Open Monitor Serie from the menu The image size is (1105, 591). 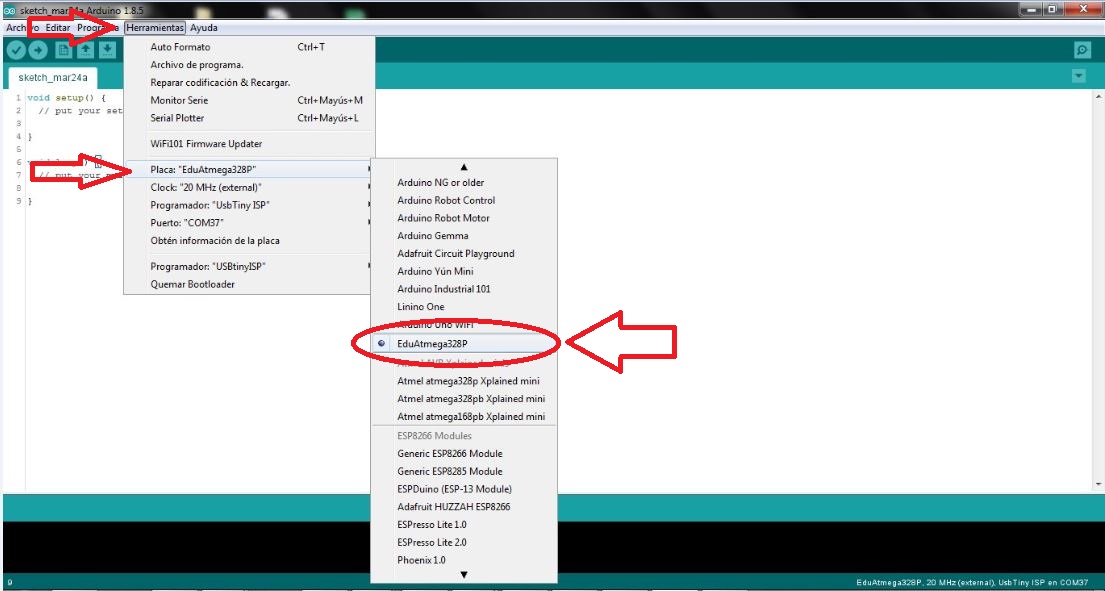[x=249, y=100]
